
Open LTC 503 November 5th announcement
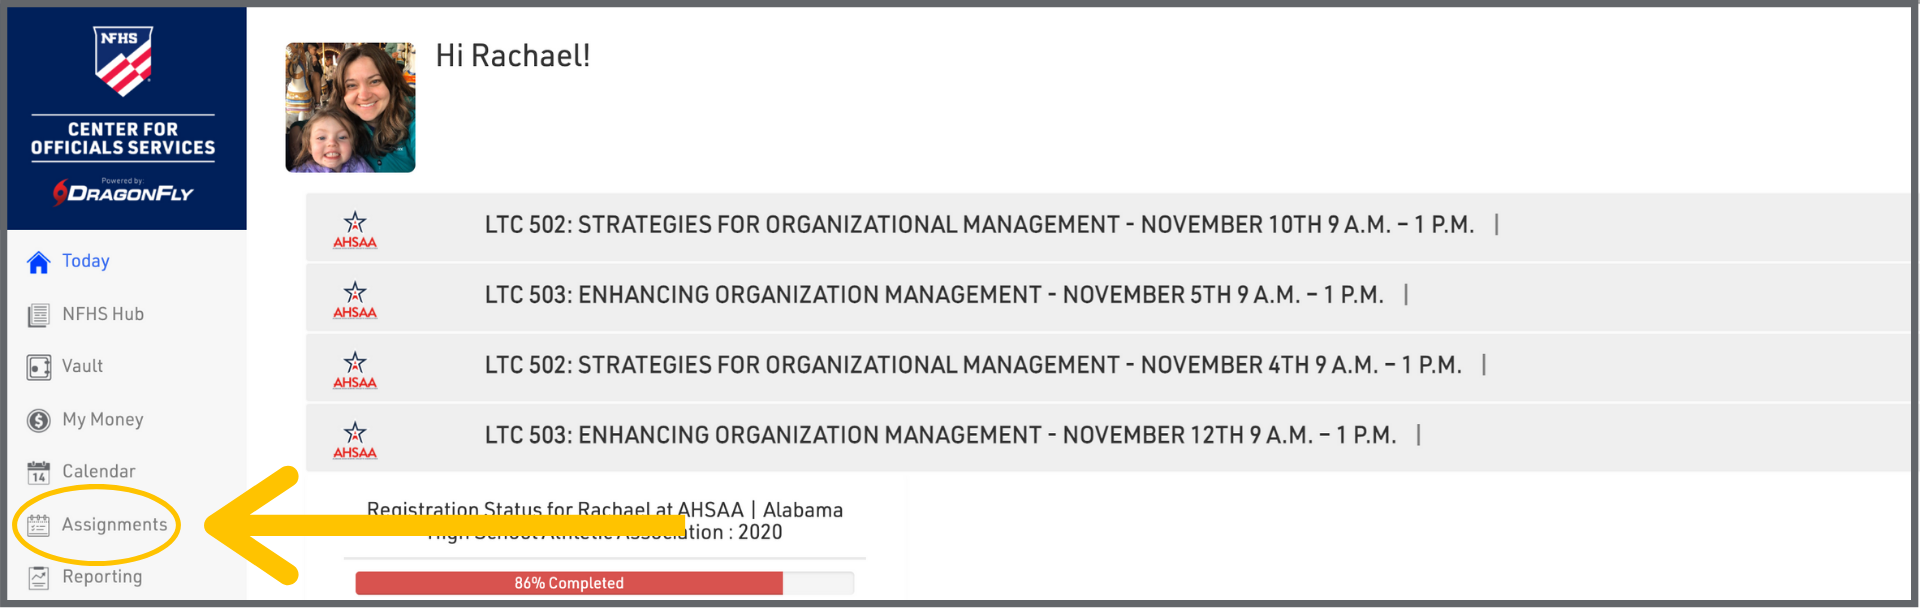[x=934, y=295]
